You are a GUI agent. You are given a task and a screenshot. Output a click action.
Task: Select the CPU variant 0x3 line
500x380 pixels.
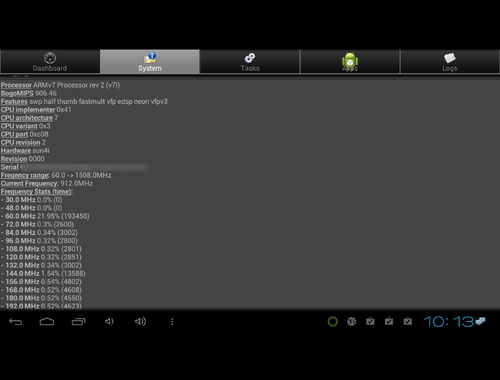(x=26, y=126)
